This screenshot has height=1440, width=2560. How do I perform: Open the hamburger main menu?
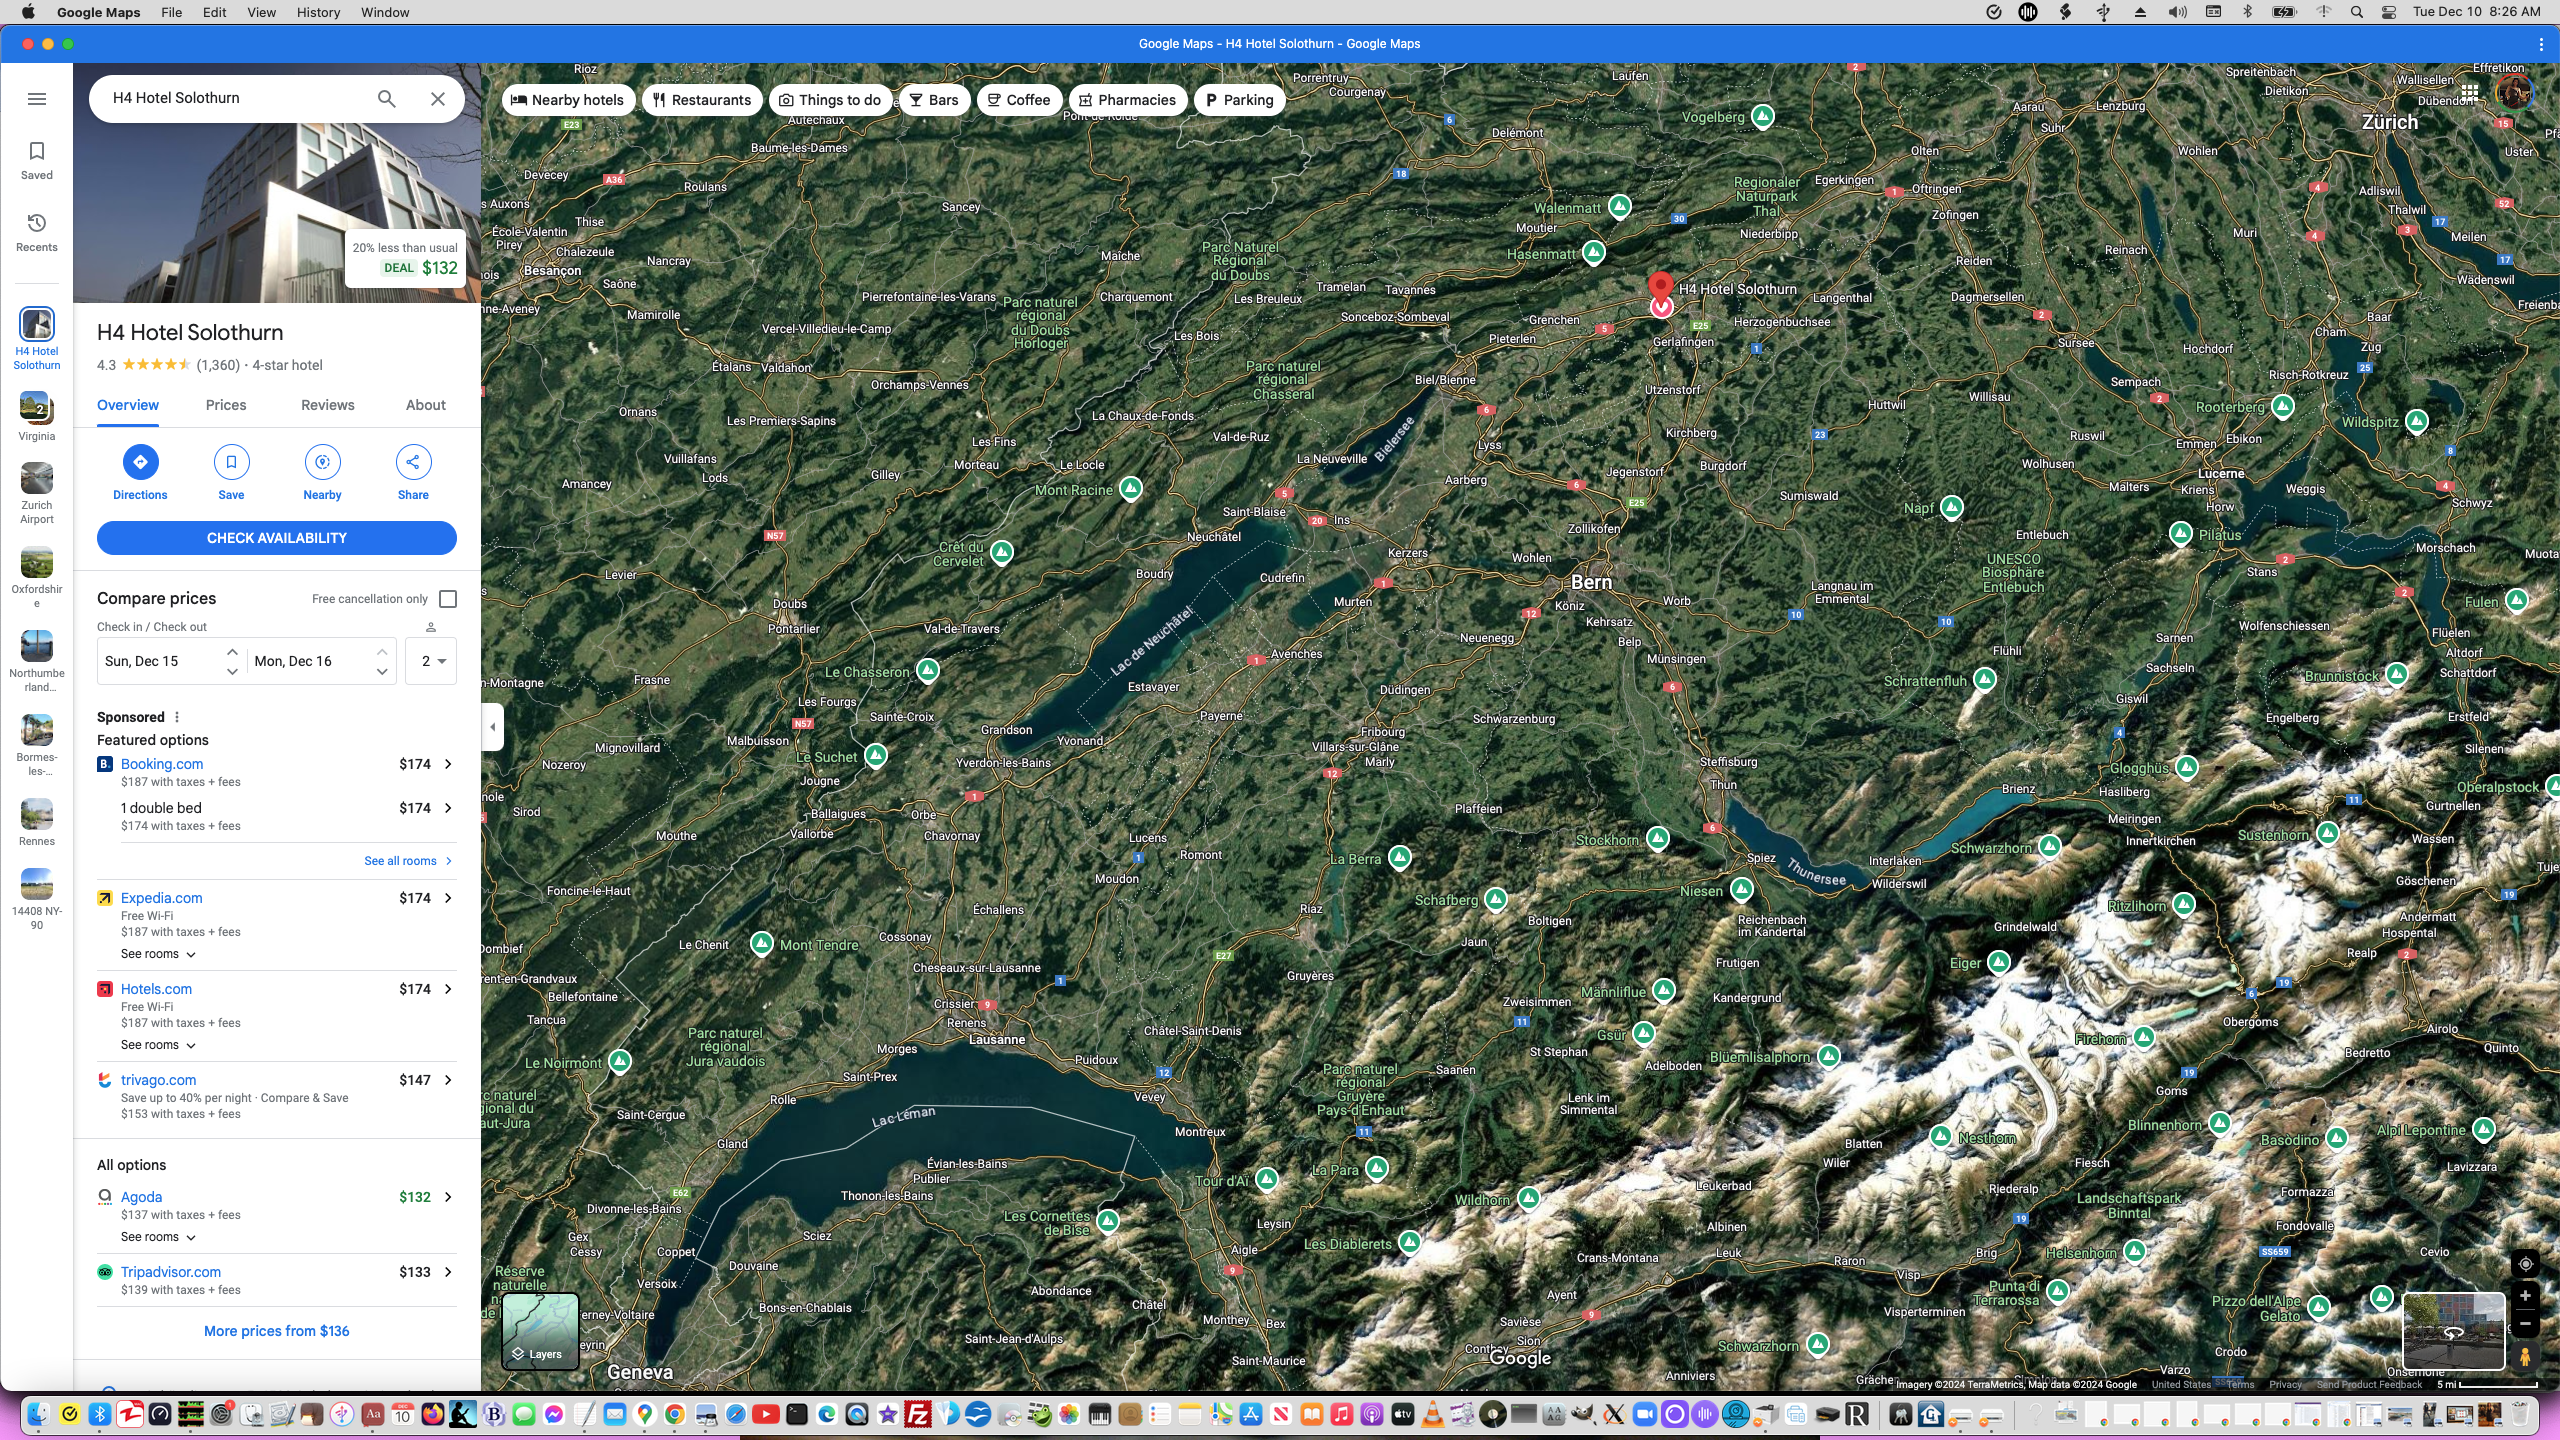click(37, 99)
